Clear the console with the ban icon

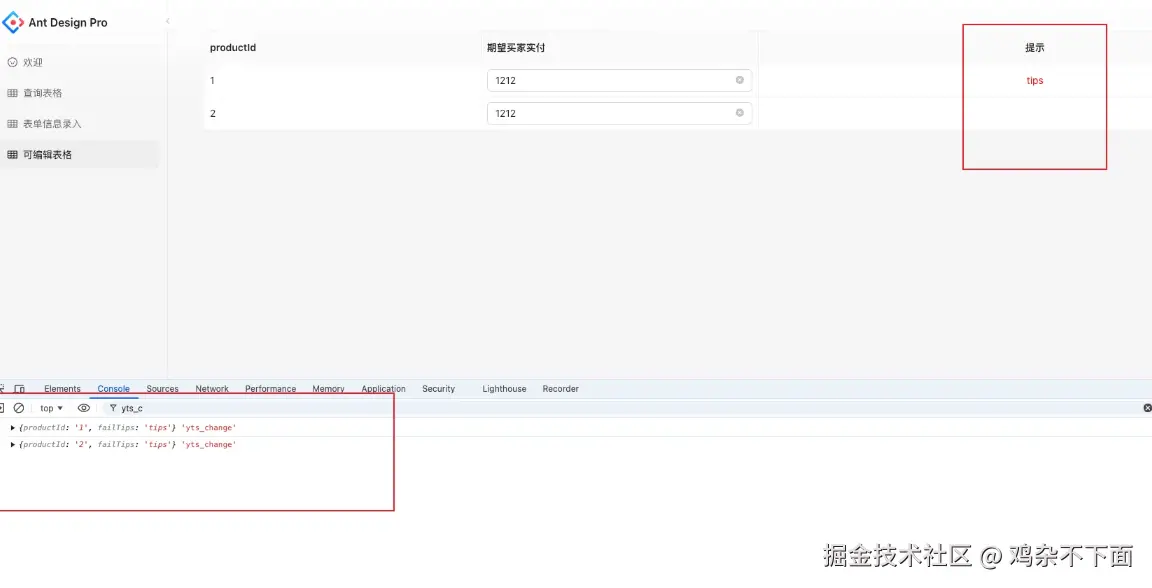coord(19,408)
